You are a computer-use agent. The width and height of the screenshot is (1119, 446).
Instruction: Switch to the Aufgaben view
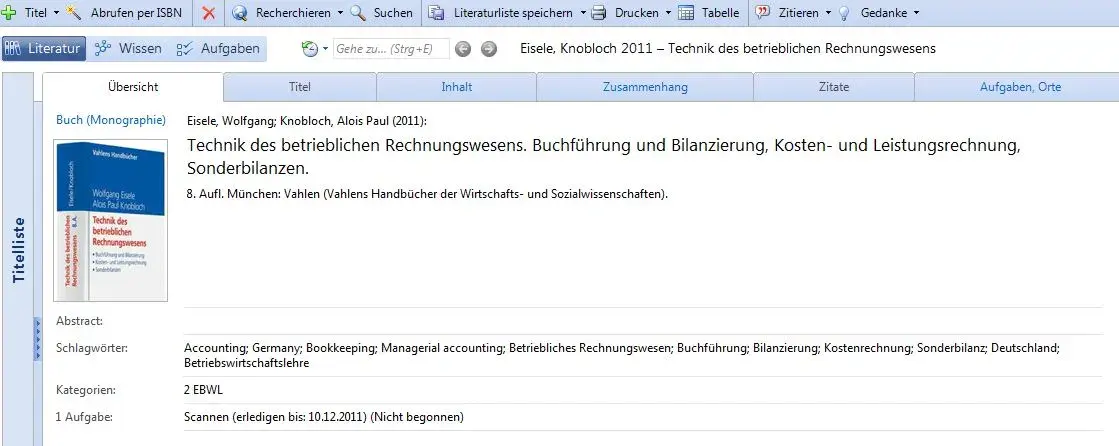click(218, 49)
